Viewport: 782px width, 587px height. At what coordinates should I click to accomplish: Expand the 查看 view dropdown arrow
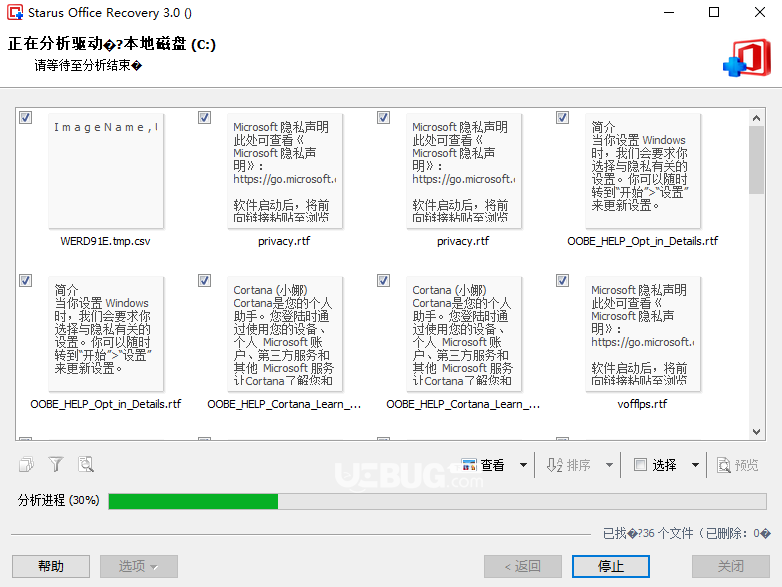click(523, 465)
